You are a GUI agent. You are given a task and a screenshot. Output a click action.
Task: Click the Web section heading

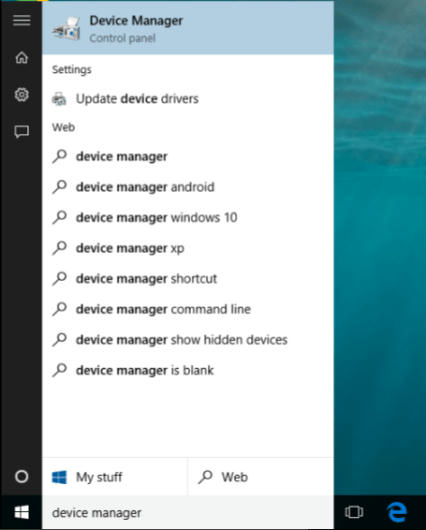point(63,127)
